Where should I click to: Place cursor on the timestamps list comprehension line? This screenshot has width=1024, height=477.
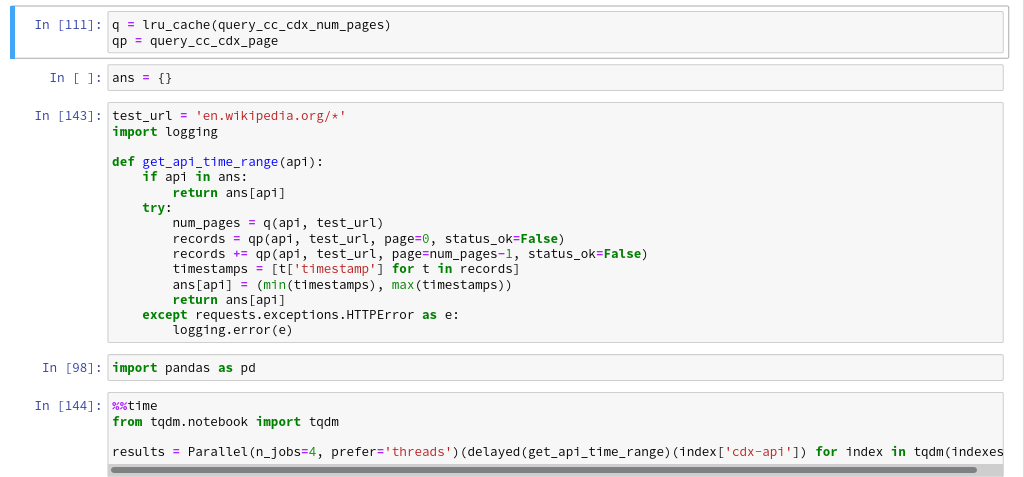345,269
